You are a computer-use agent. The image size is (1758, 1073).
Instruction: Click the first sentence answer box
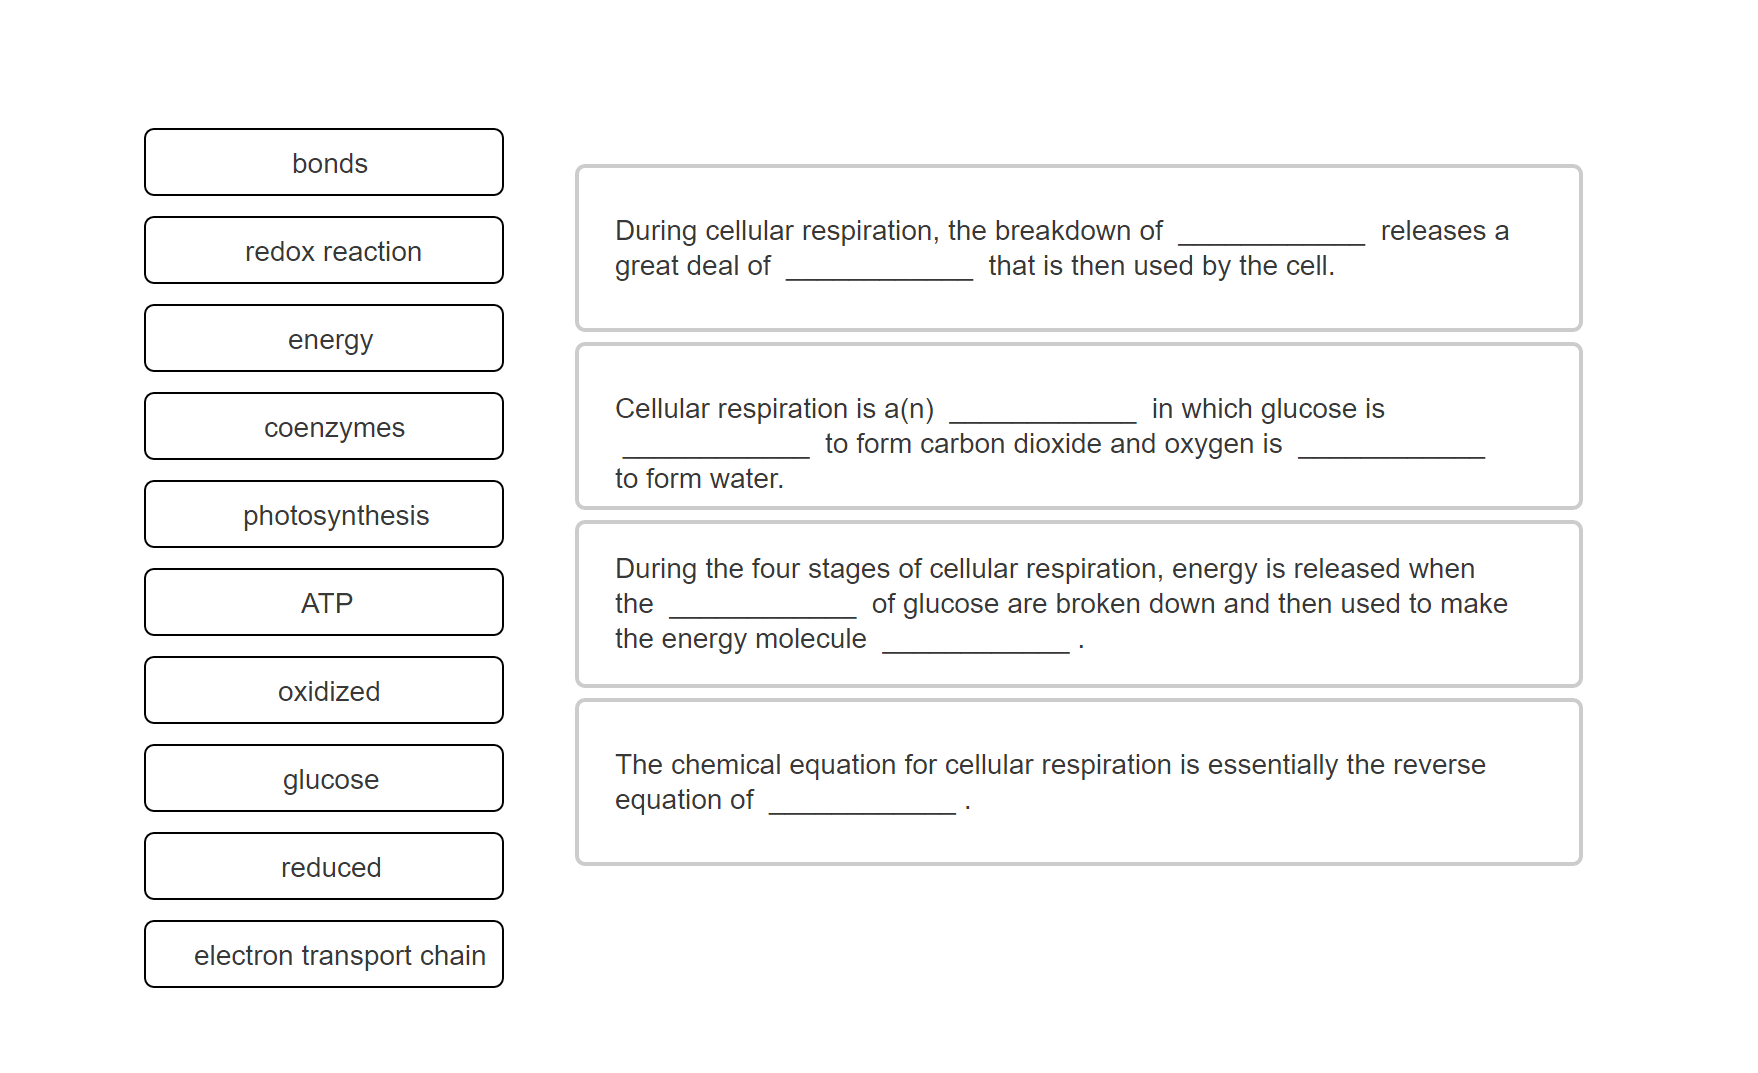[1078, 248]
